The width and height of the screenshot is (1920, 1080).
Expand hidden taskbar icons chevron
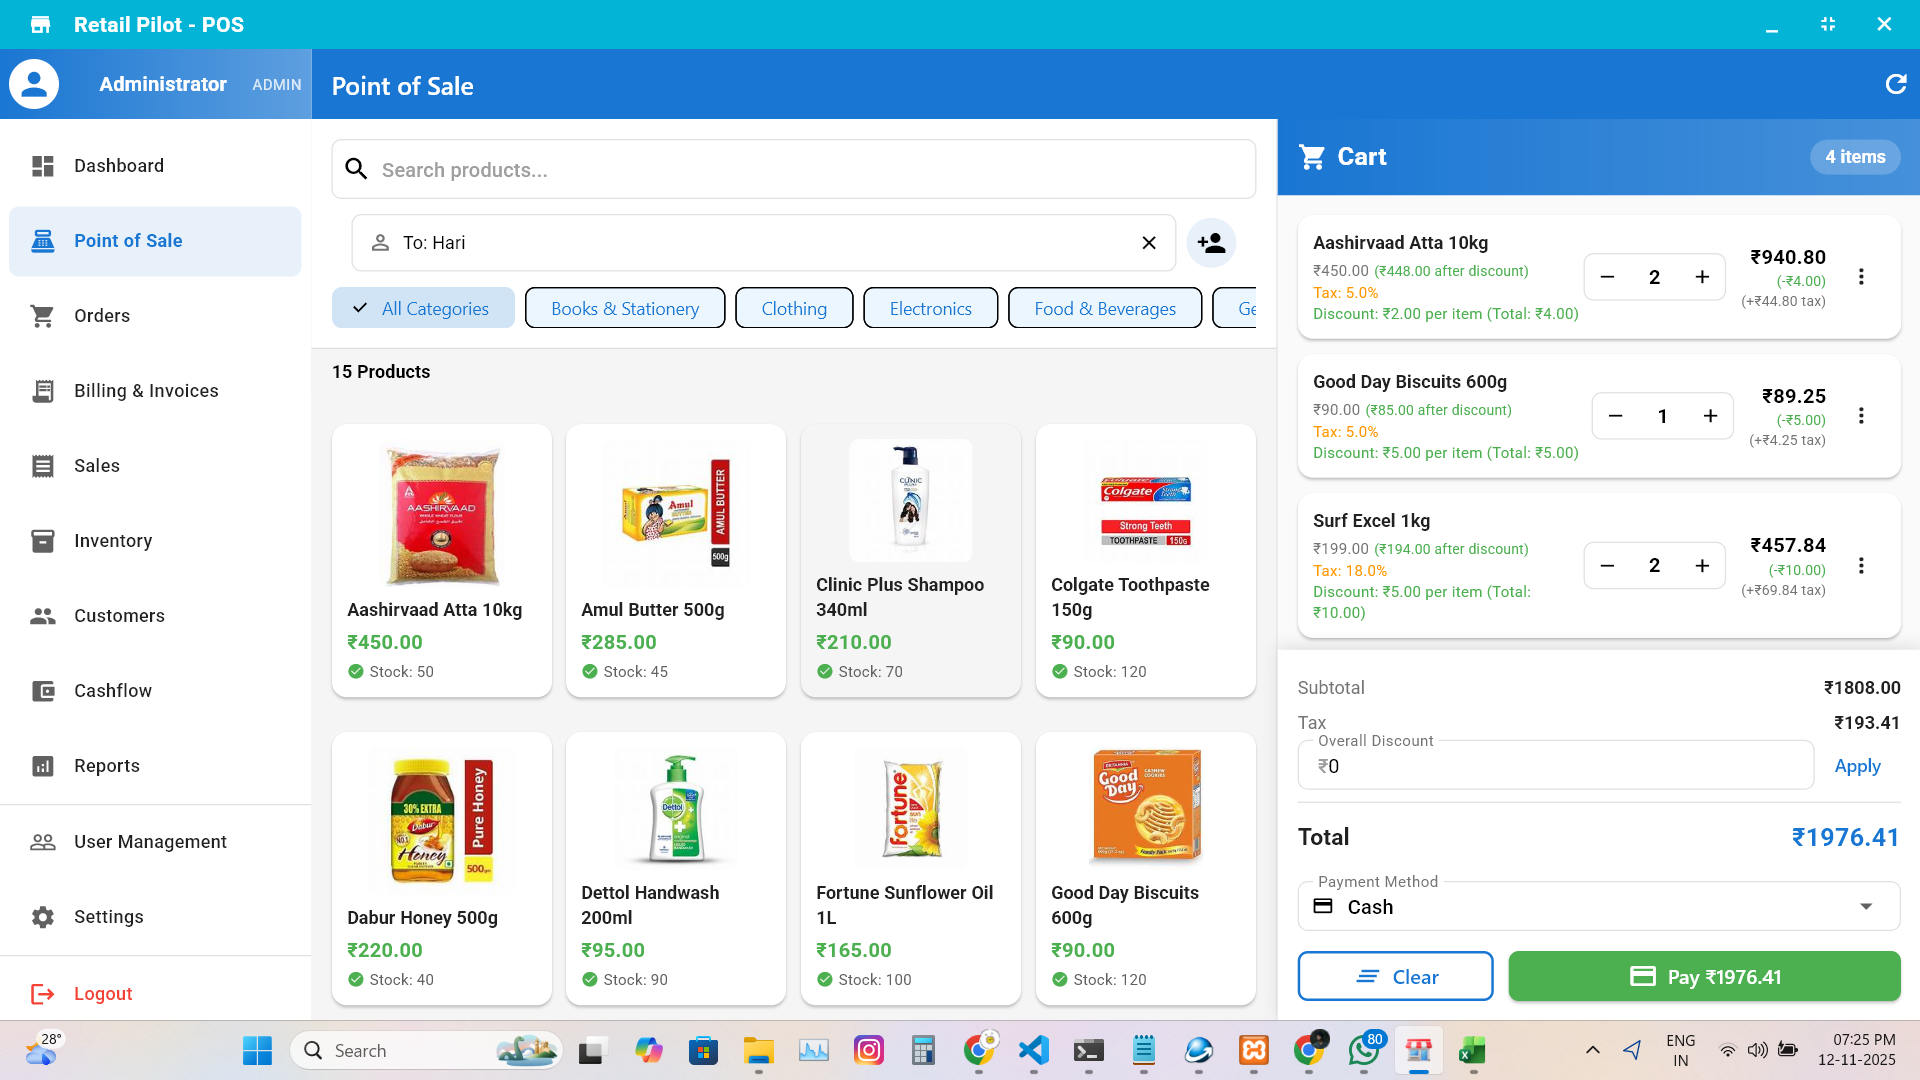[1592, 1050]
